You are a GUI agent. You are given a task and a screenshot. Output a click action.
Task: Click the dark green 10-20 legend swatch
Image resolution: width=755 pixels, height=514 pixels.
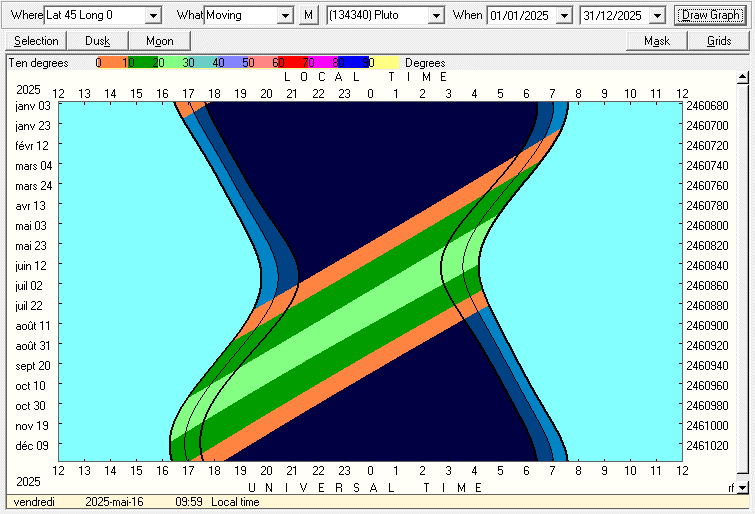[x=142, y=63]
